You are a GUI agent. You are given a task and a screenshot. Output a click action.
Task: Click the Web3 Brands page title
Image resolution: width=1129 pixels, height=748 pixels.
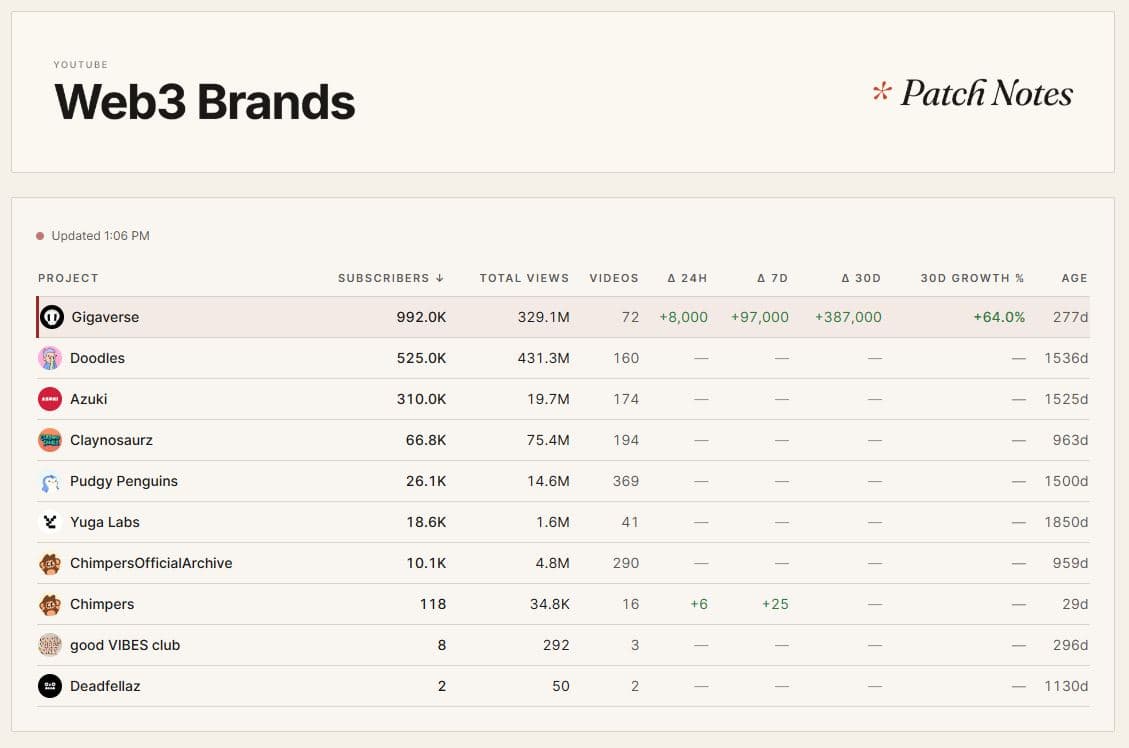pos(205,102)
